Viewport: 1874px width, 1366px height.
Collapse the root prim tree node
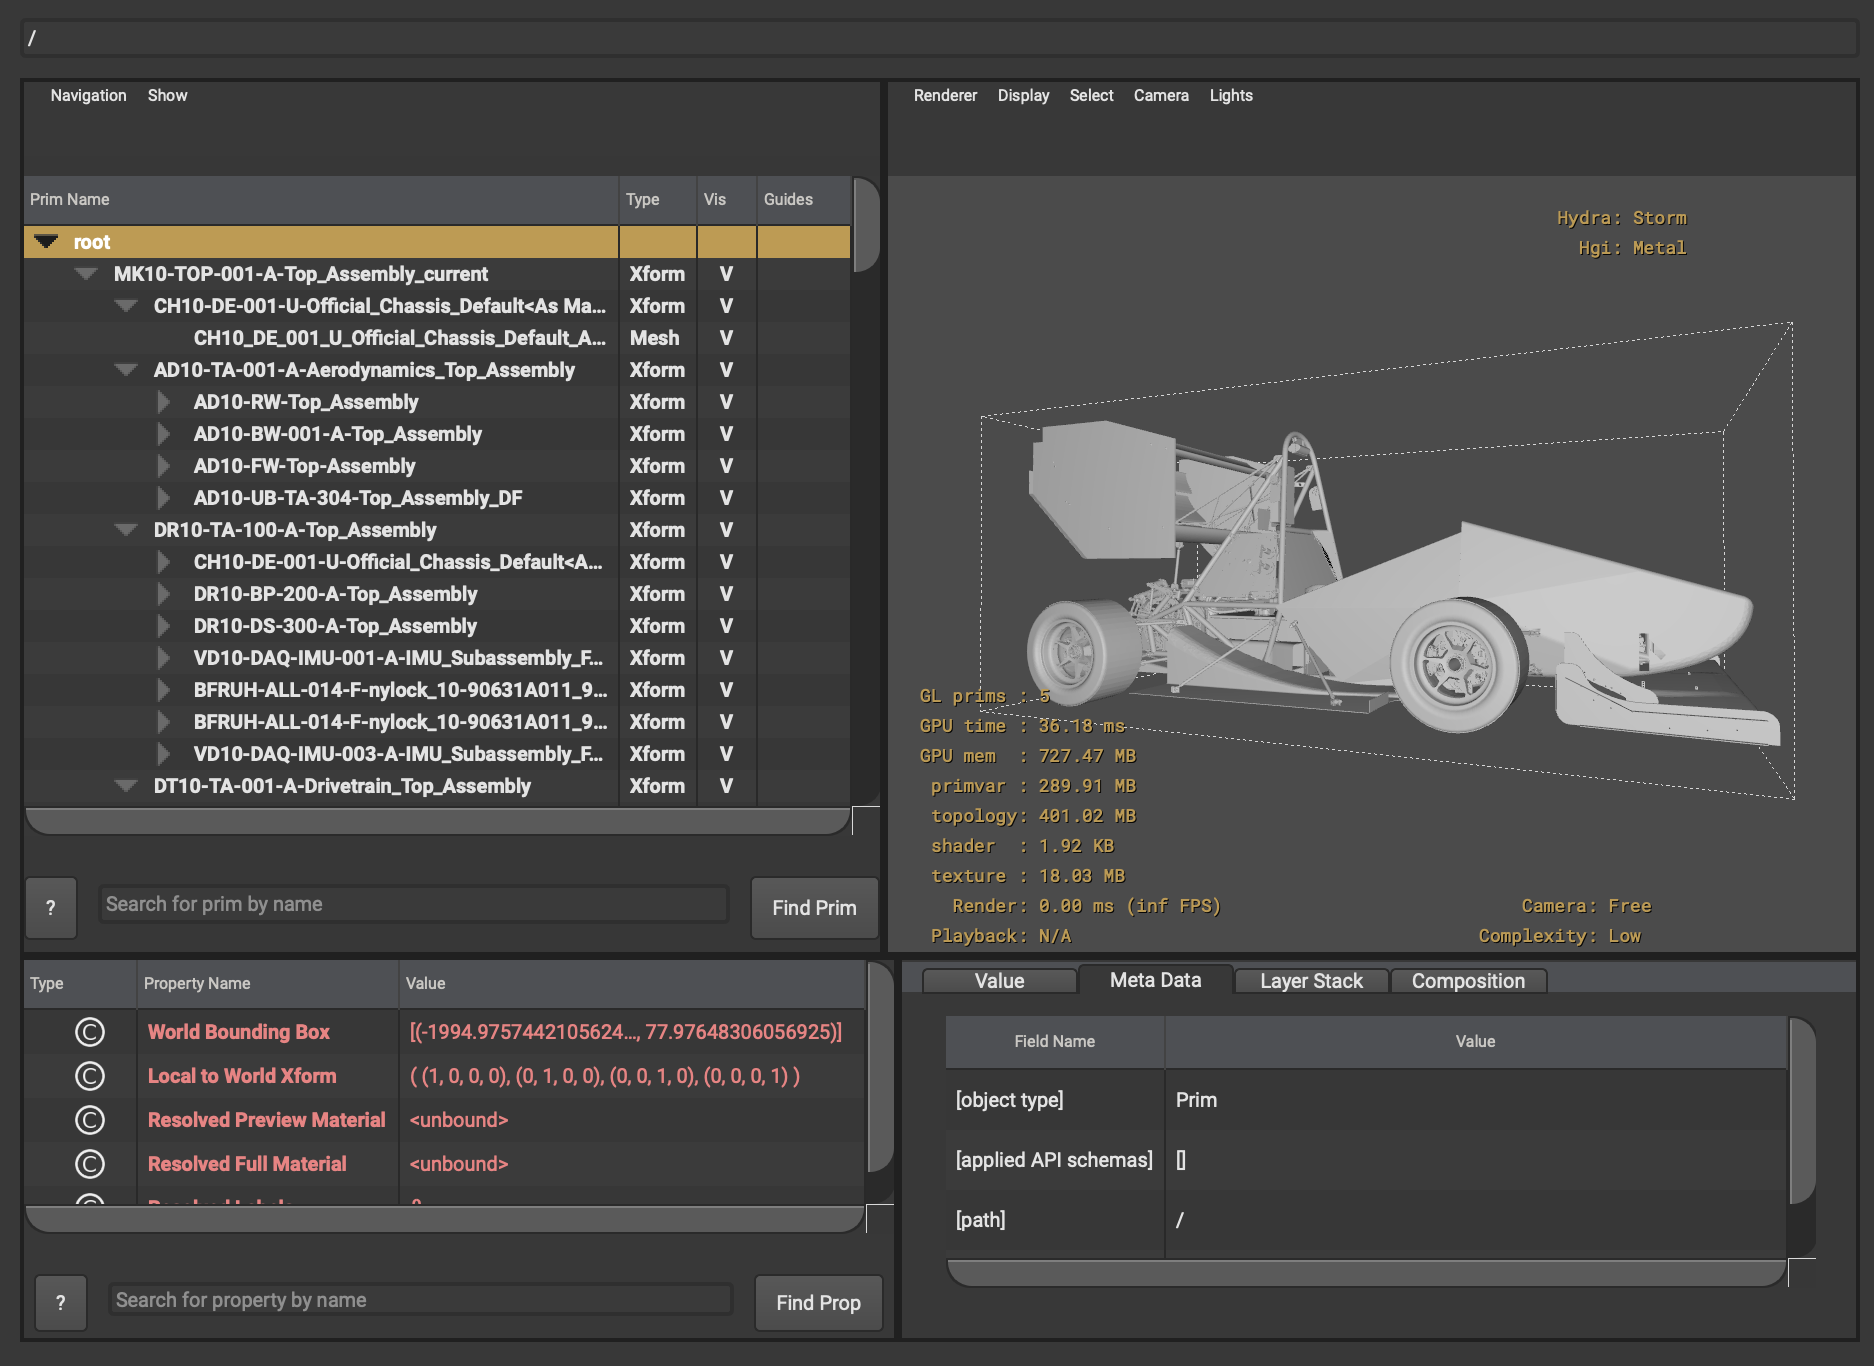tap(46, 242)
